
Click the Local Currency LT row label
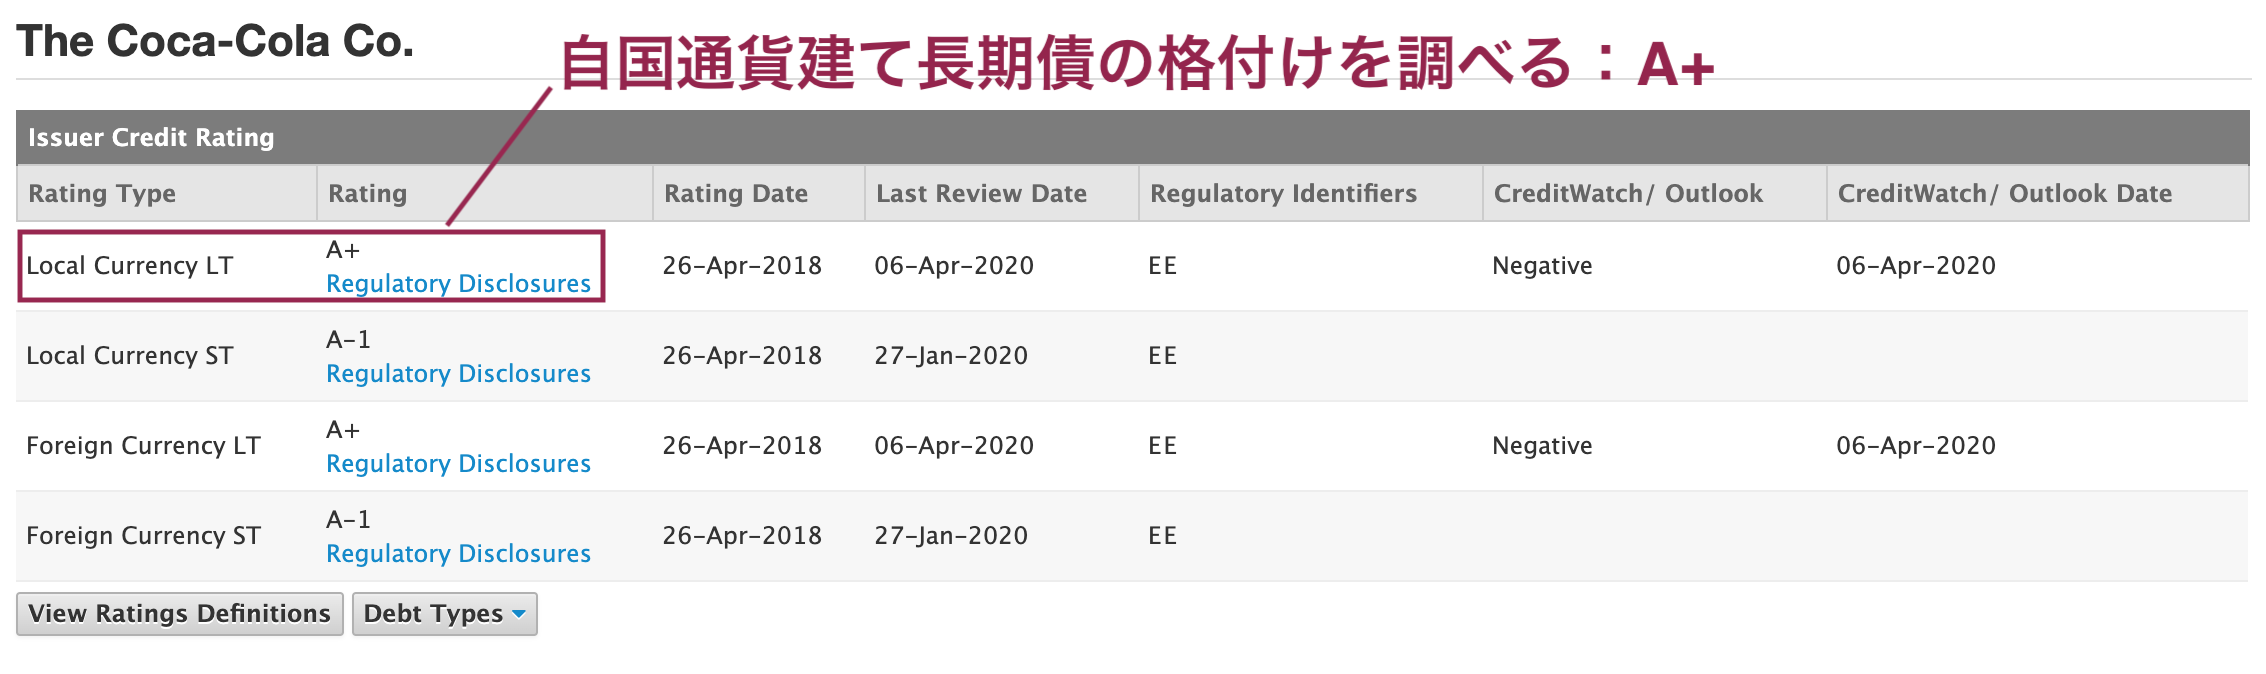coord(130,266)
